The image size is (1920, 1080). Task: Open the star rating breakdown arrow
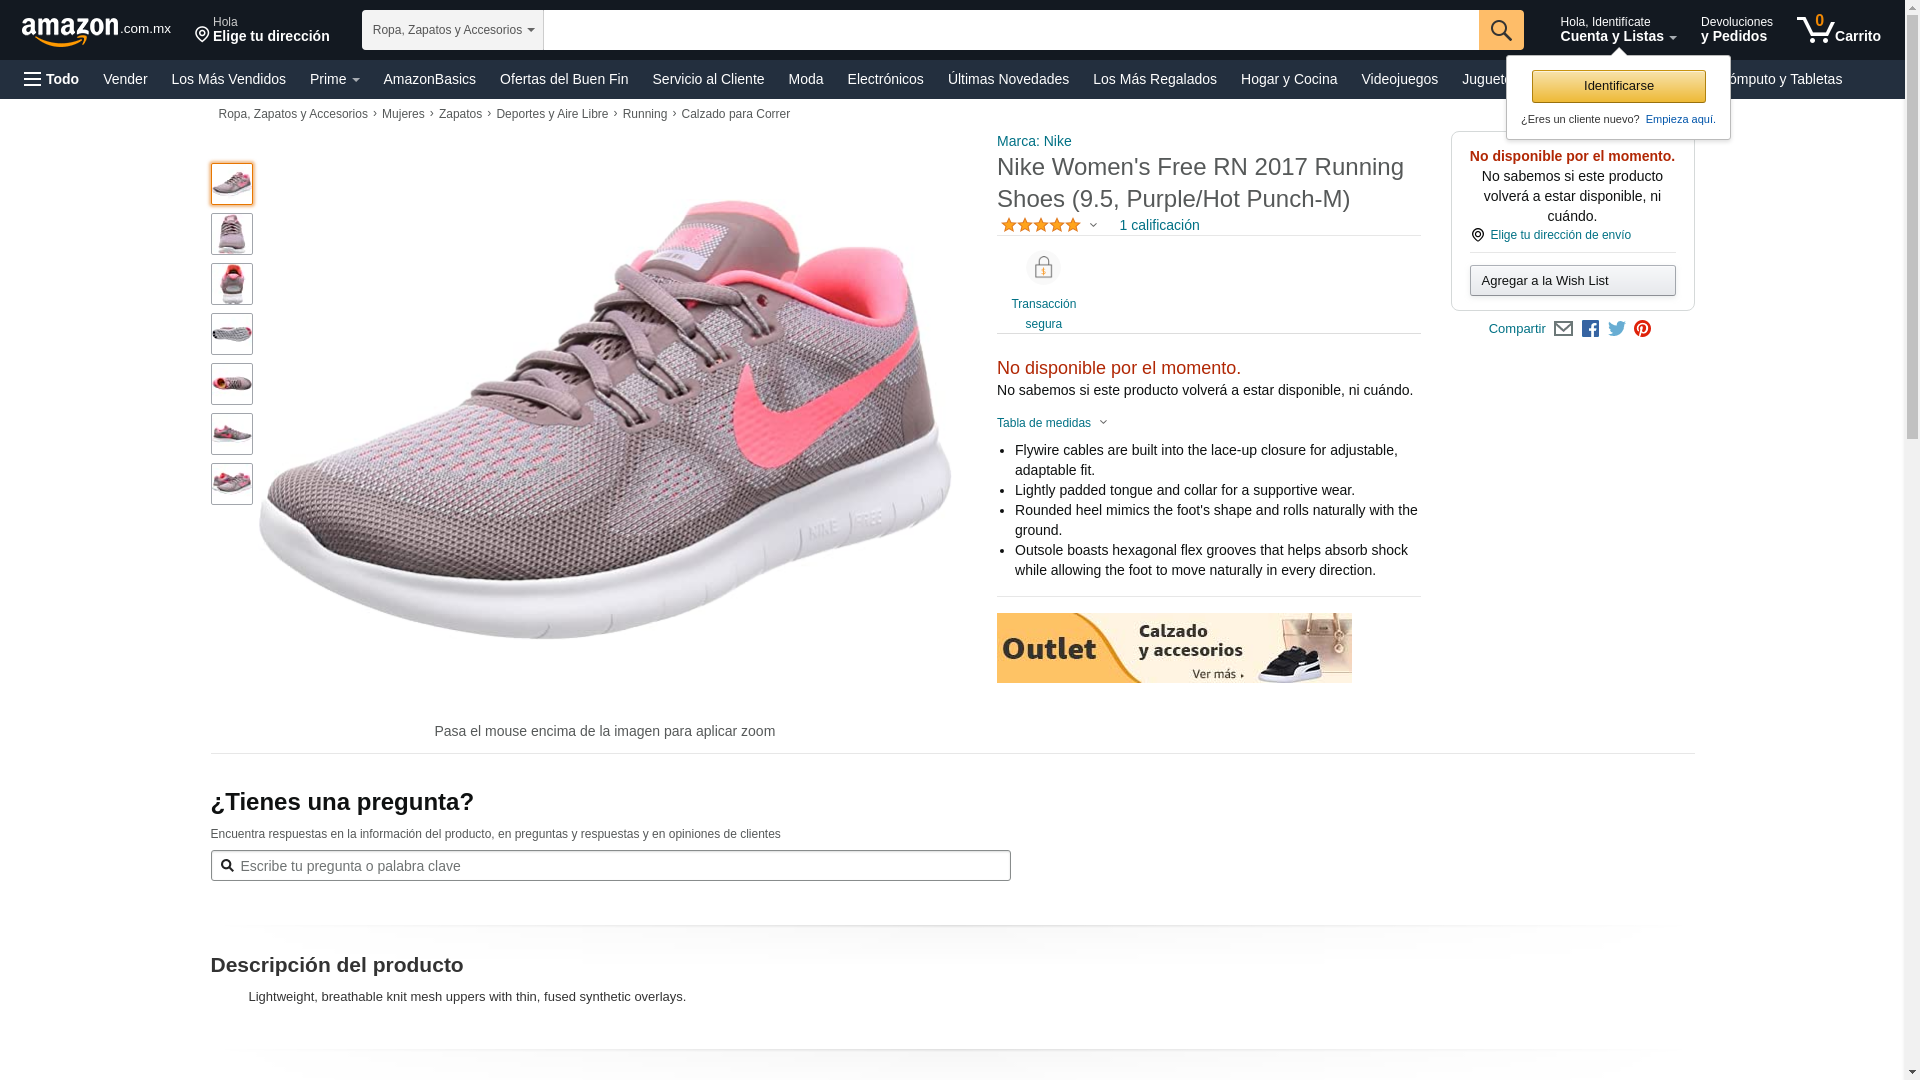pyautogui.click(x=1093, y=226)
